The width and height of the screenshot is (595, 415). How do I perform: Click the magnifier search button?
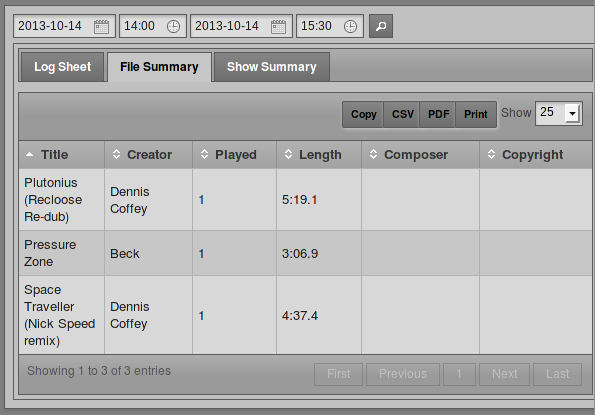(381, 26)
